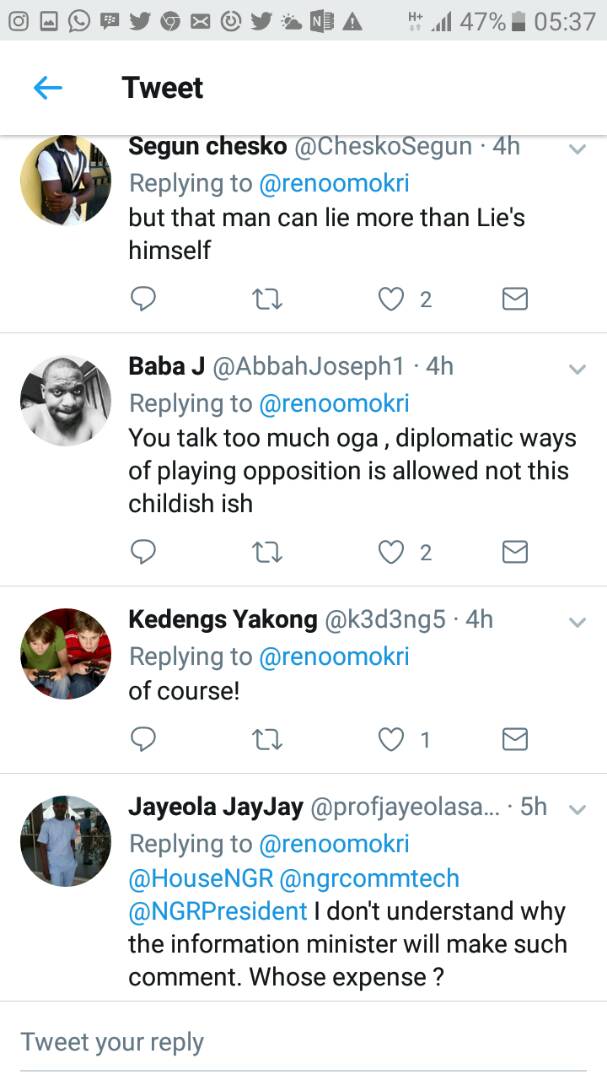Like Baba J's tweet

pyautogui.click(x=391, y=552)
